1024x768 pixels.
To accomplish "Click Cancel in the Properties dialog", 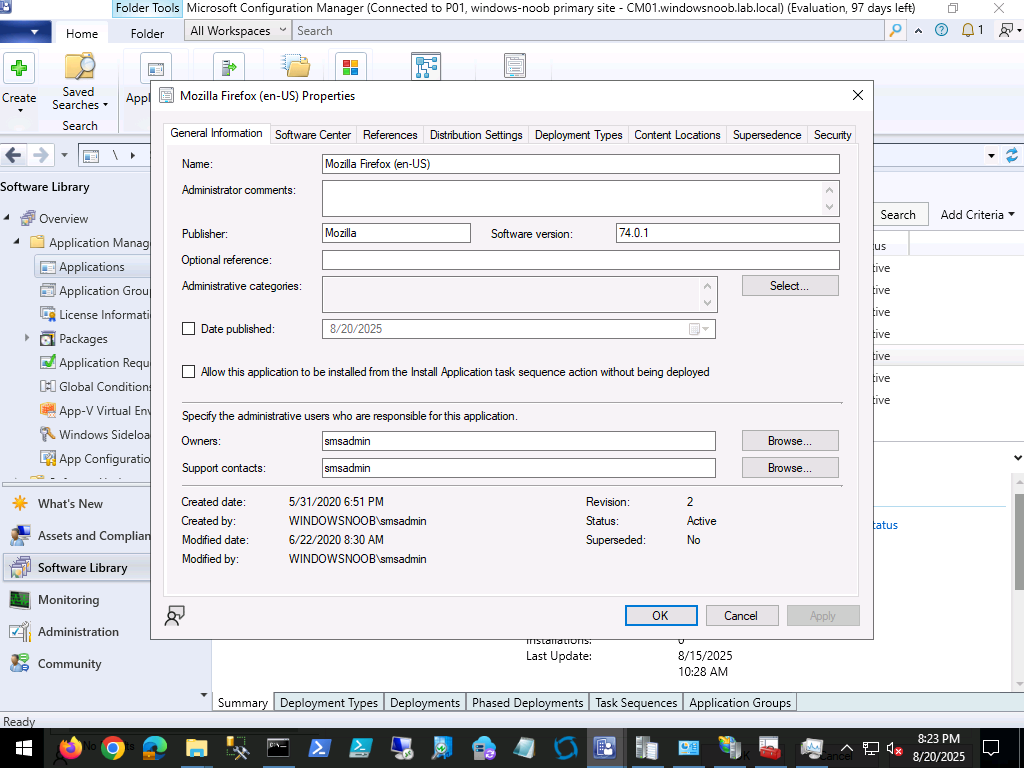I will click(x=742, y=615).
